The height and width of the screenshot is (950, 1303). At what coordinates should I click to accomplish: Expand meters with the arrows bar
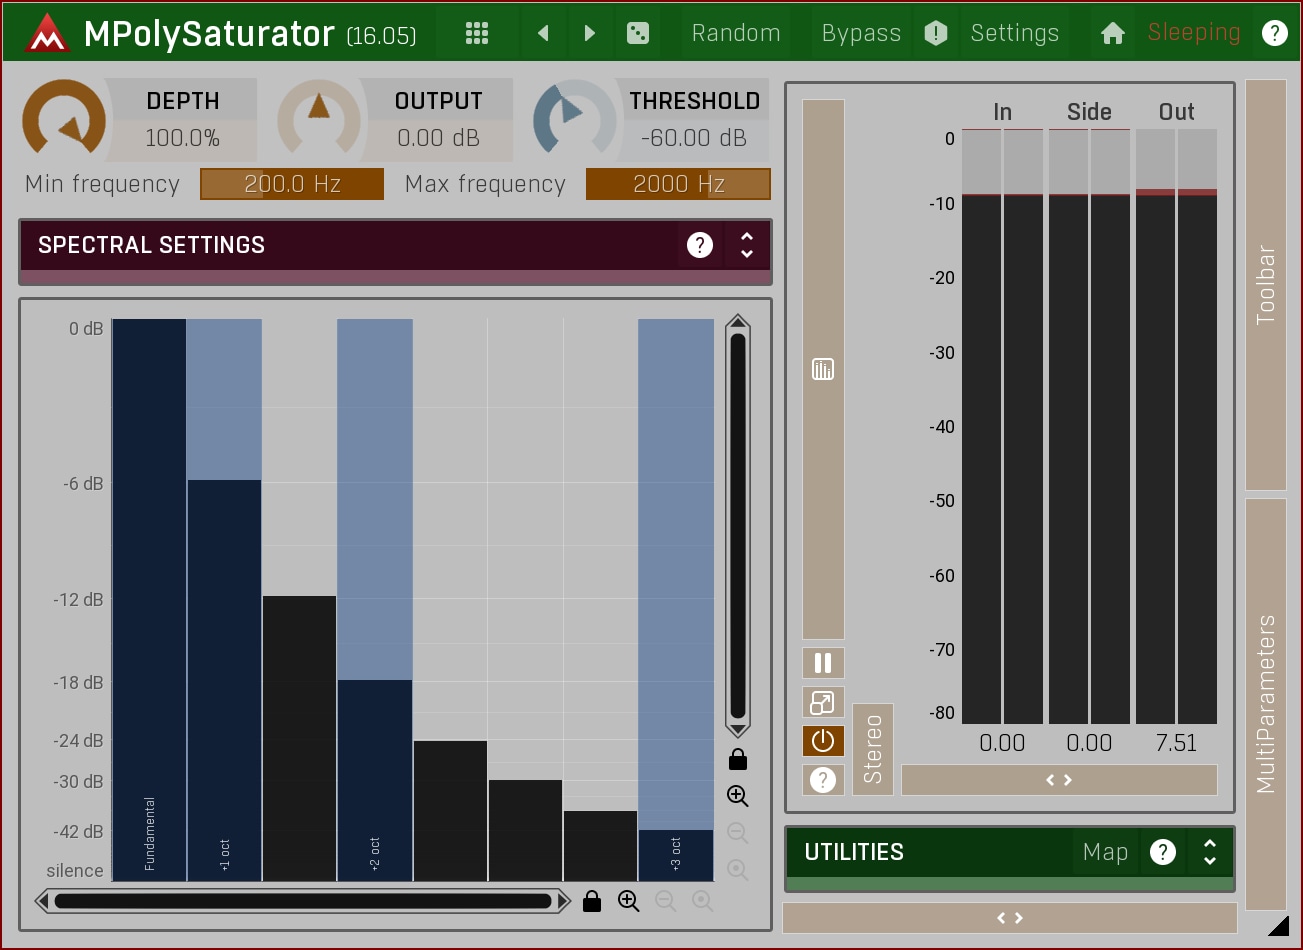click(1059, 780)
